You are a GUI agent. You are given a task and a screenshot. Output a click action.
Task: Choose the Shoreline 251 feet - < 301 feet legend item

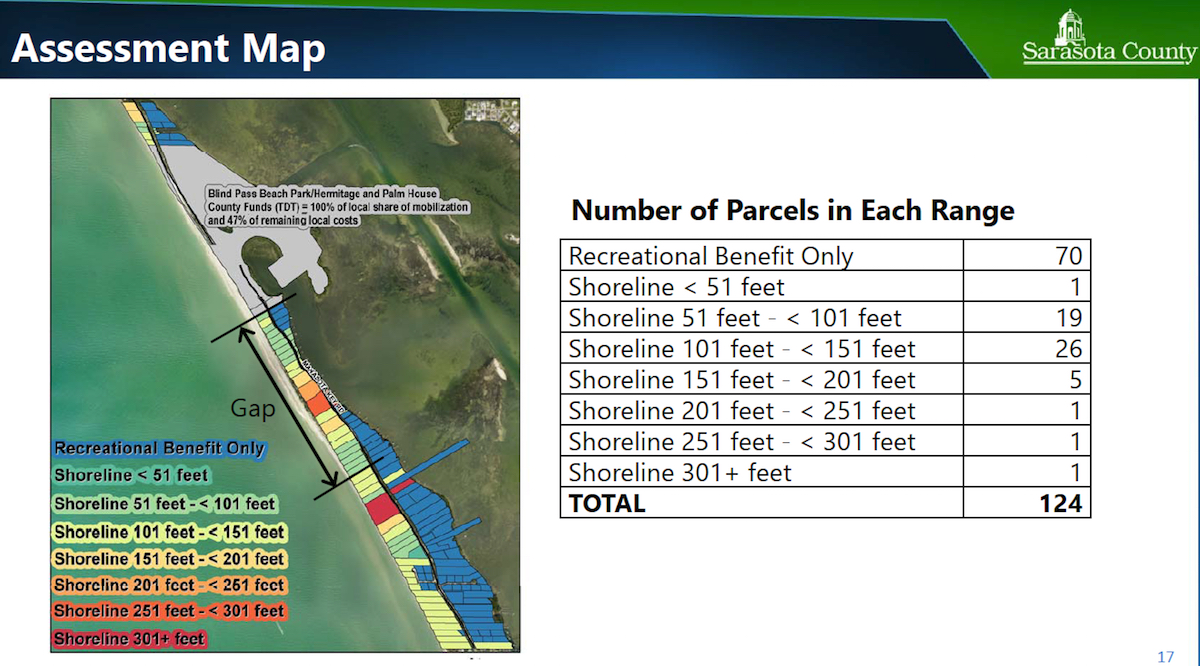169,611
